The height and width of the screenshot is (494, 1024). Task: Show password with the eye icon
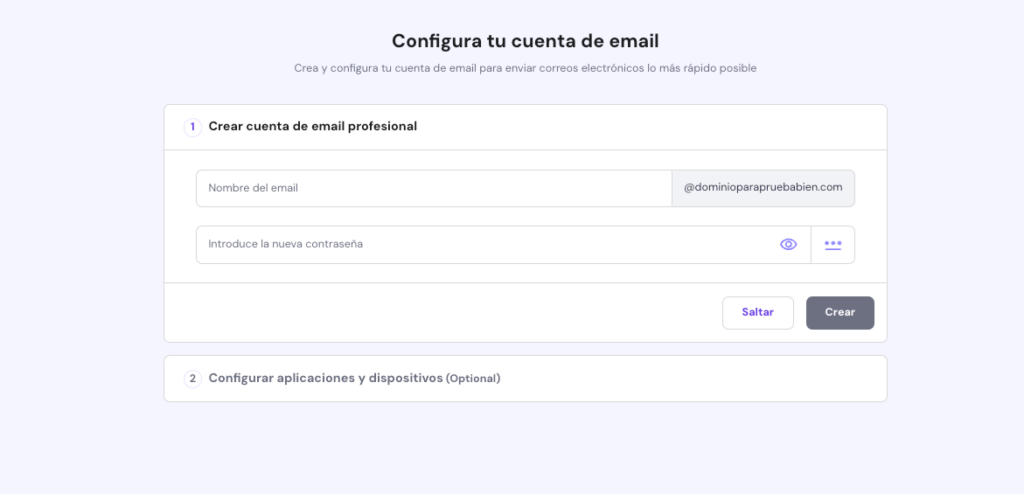pyautogui.click(x=788, y=244)
